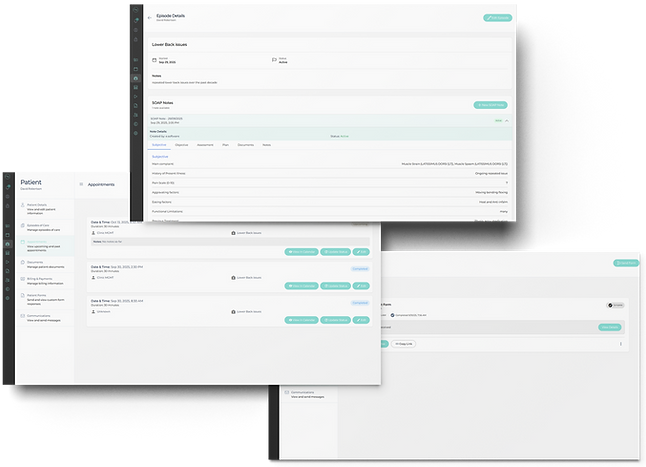Open the Plan tab
Viewport: 646px width, 467px height.
click(x=225, y=145)
